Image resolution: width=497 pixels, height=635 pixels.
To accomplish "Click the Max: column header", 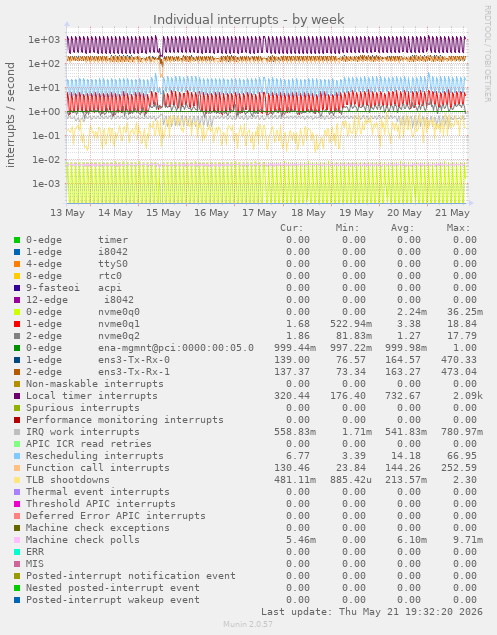I will tap(459, 228).
